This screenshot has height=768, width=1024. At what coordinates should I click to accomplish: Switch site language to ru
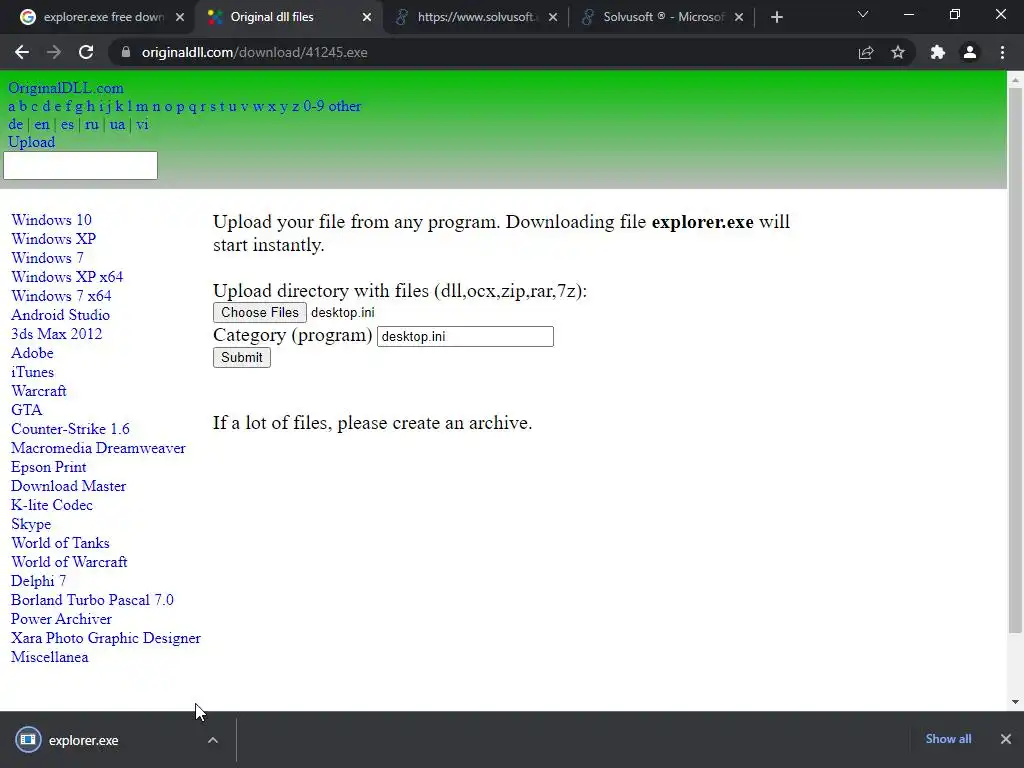[92, 124]
